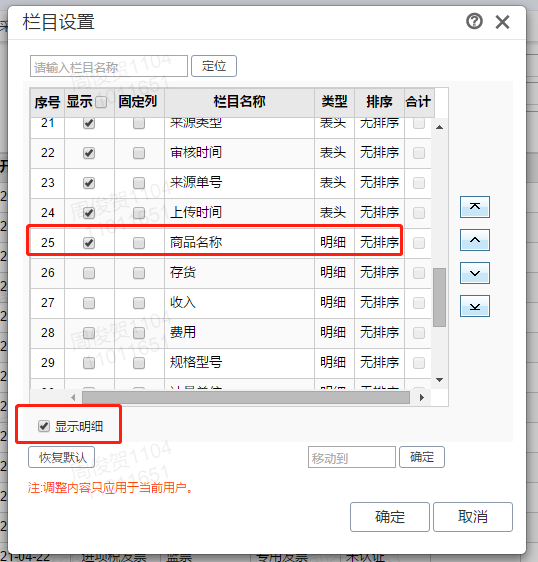Click vertical scrollbar down arrow
The width and height of the screenshot is (538, 562).
[x=439, y=380]
